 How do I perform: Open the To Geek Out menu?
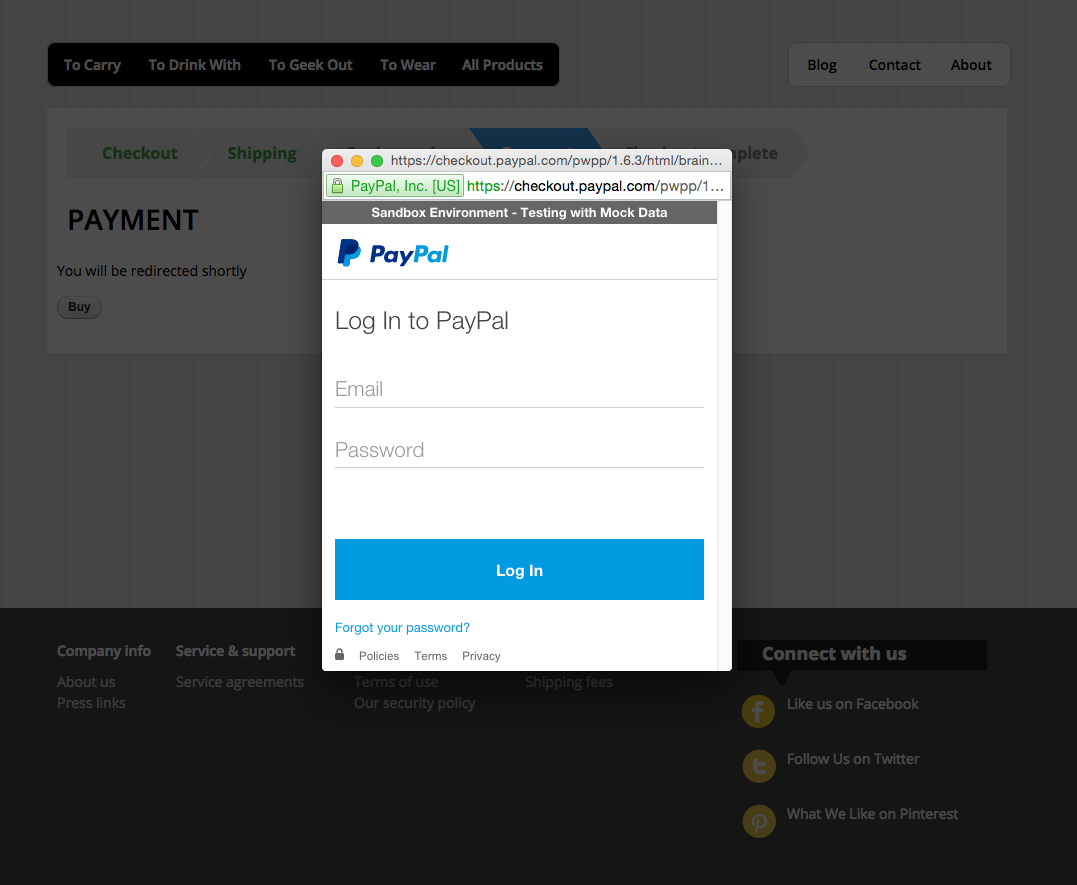tap(310, 65)
